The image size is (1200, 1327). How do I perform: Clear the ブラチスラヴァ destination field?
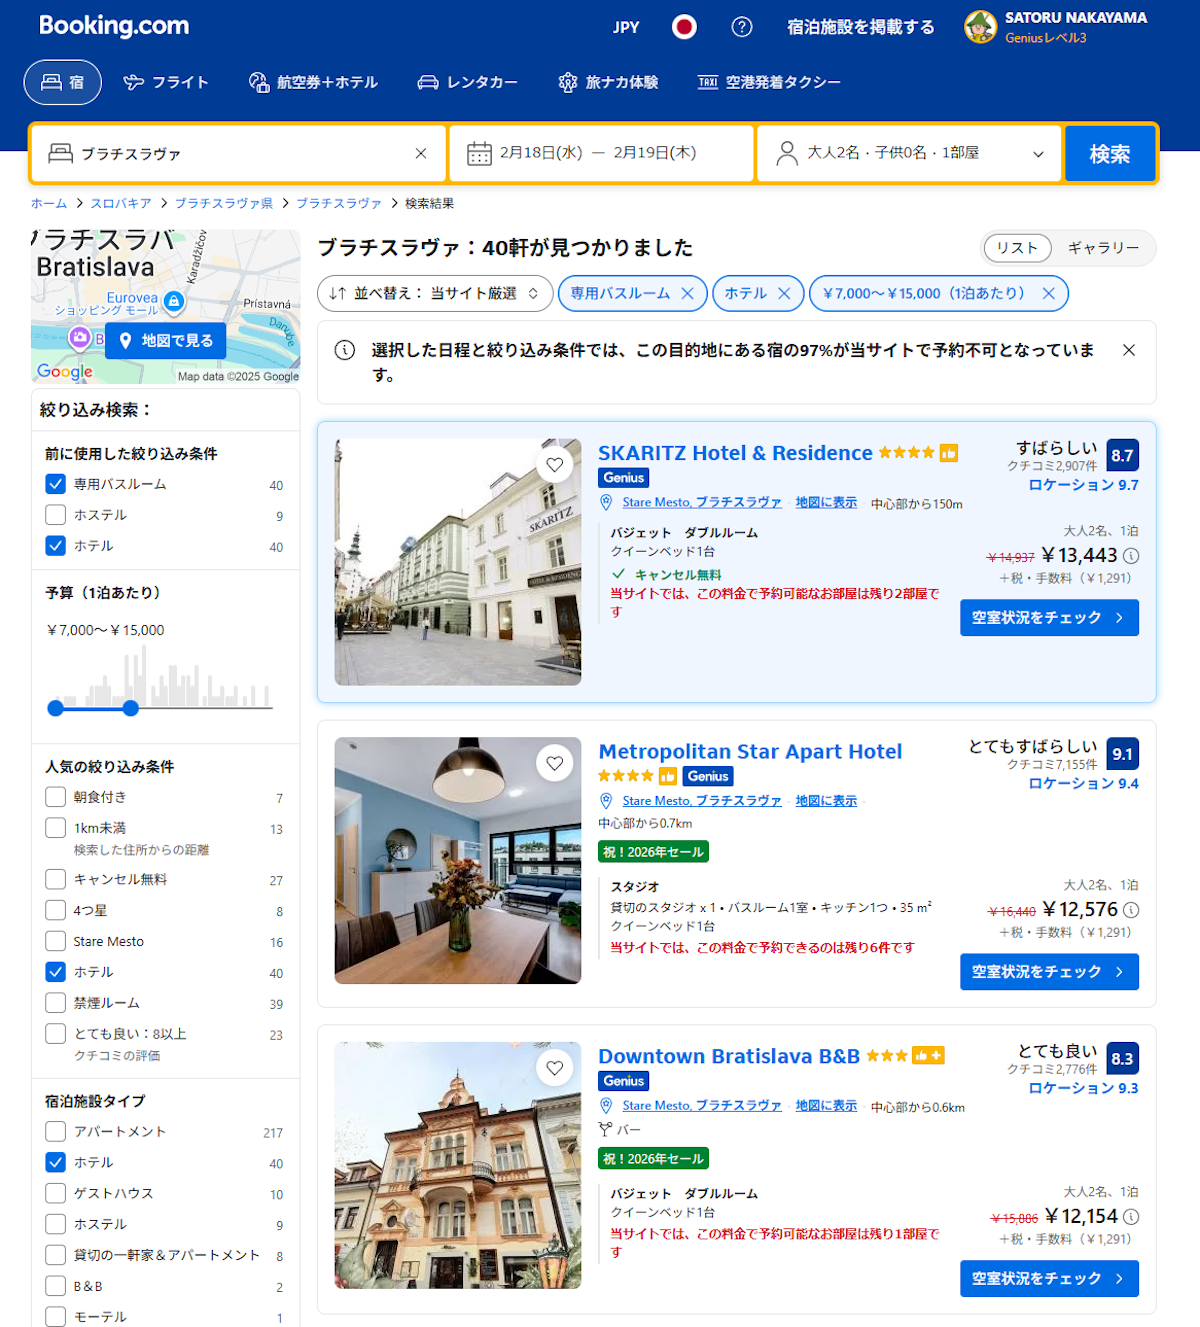(x=421, y=153)
